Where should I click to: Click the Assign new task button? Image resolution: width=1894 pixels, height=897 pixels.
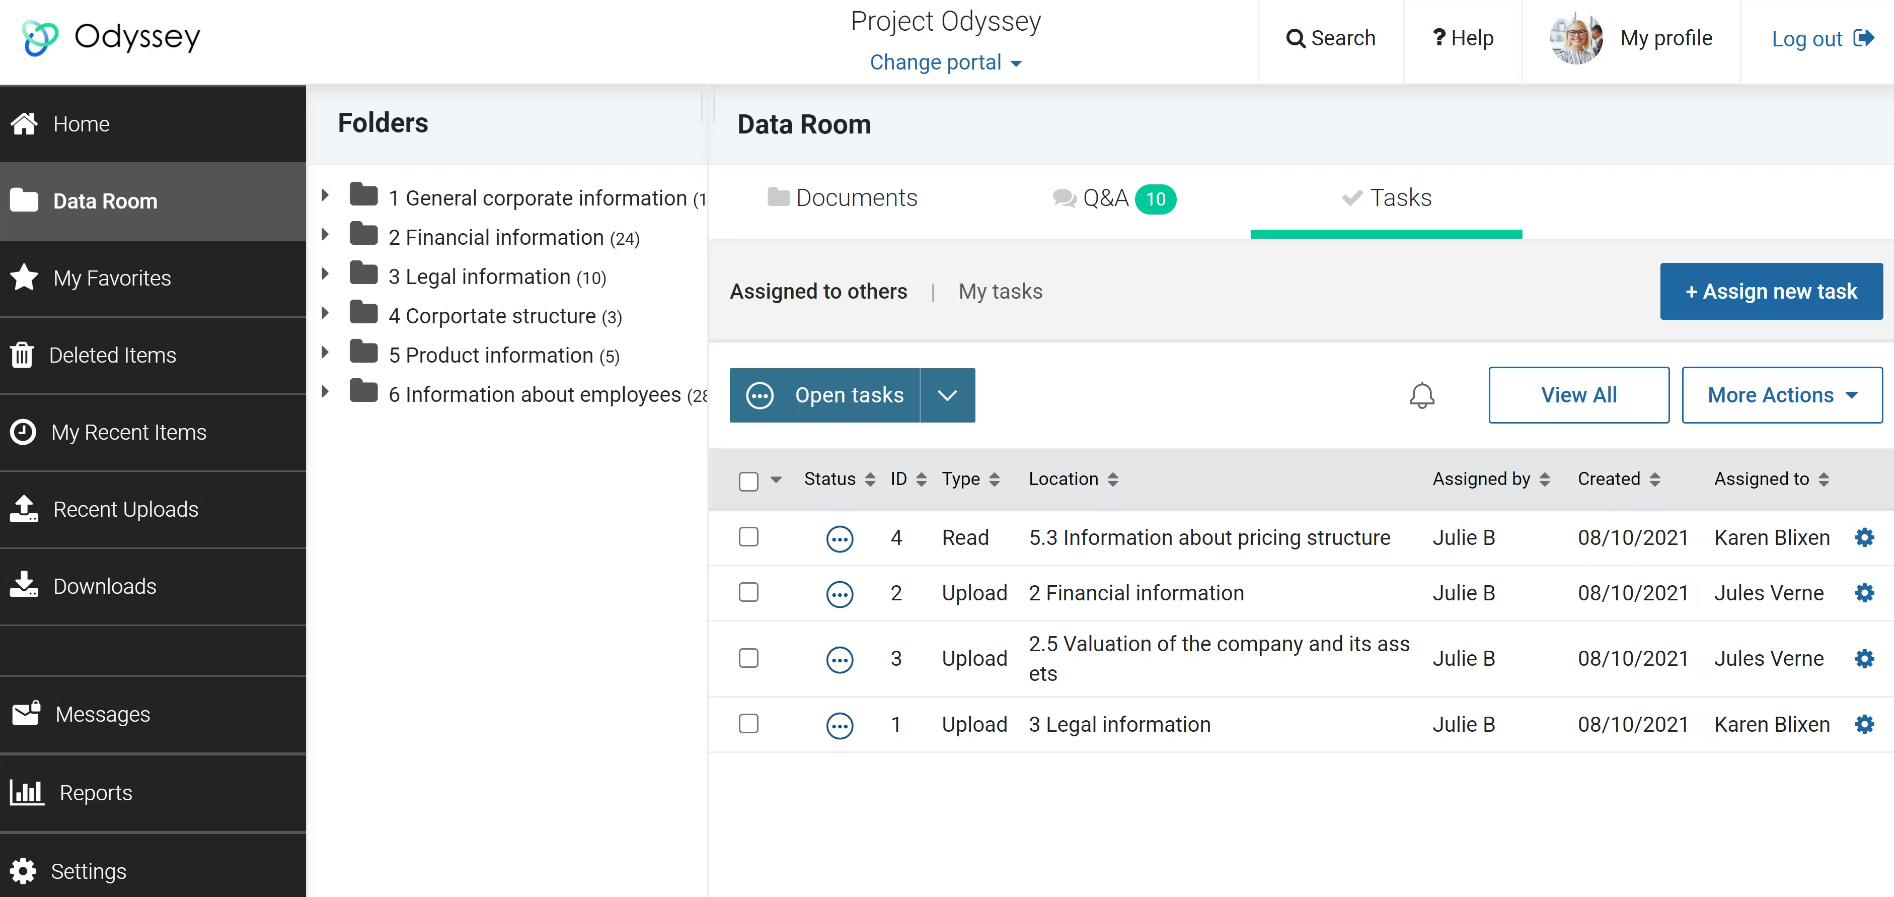(x=1770, y=292)
